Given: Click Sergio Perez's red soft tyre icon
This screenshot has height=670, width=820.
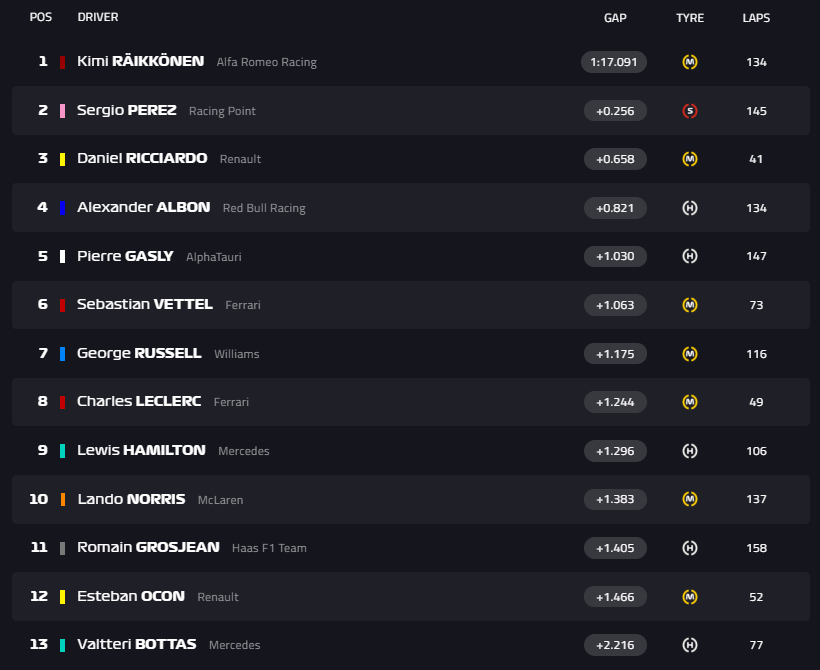Looking at the screenshot, I should click(690, 111).
